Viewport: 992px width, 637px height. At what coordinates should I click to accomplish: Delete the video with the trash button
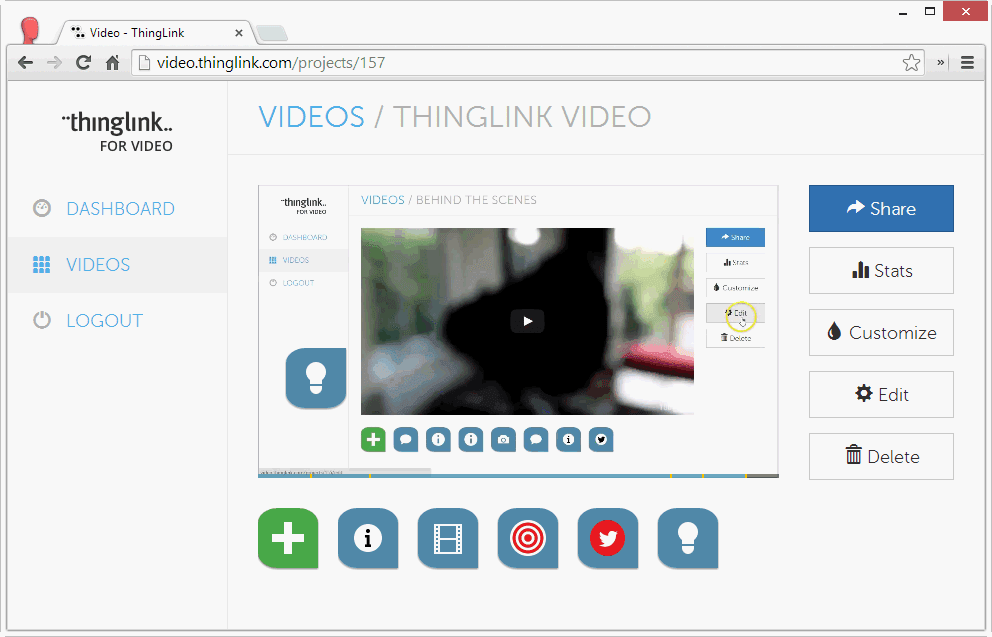(881, 456)
